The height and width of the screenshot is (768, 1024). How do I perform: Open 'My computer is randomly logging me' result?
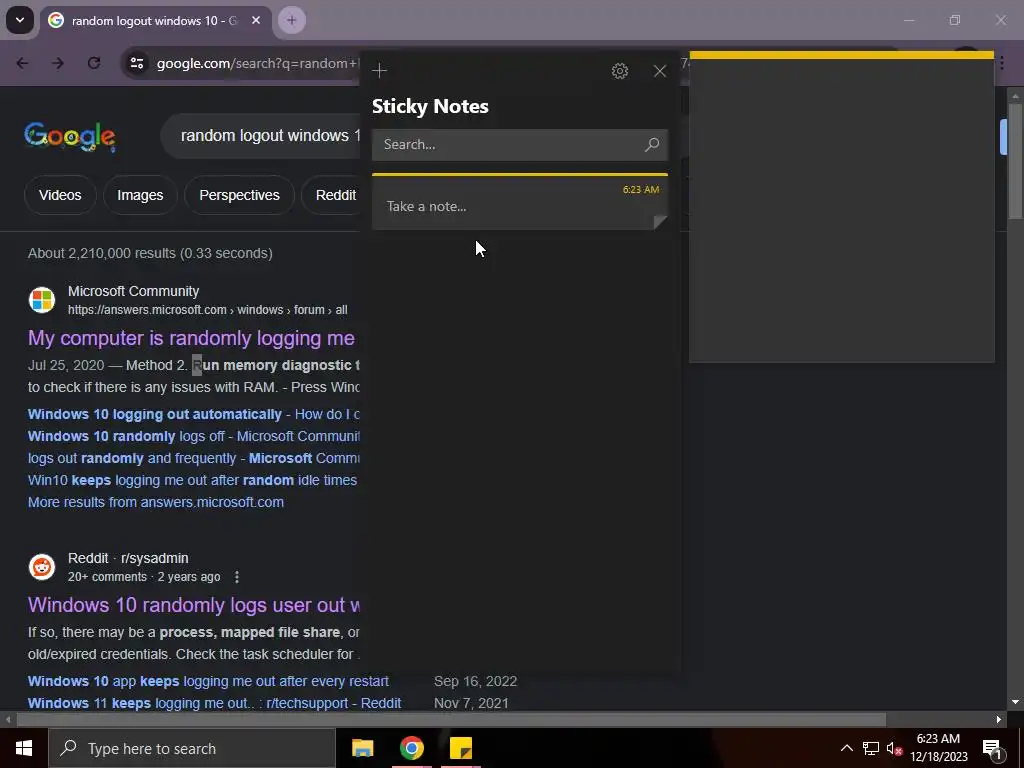point(191,338)
